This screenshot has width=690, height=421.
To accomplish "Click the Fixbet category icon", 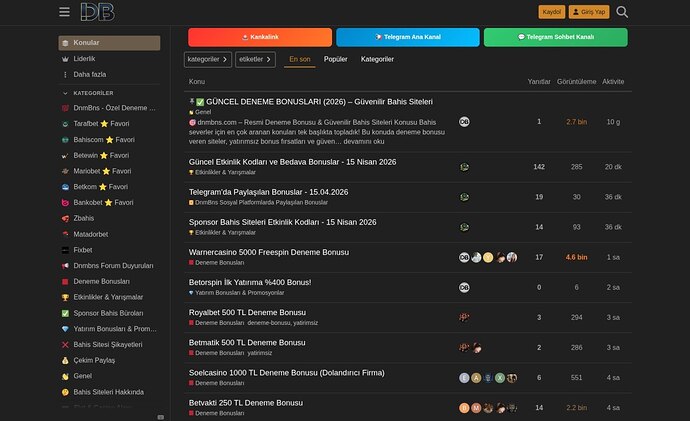I will [65, 250].
